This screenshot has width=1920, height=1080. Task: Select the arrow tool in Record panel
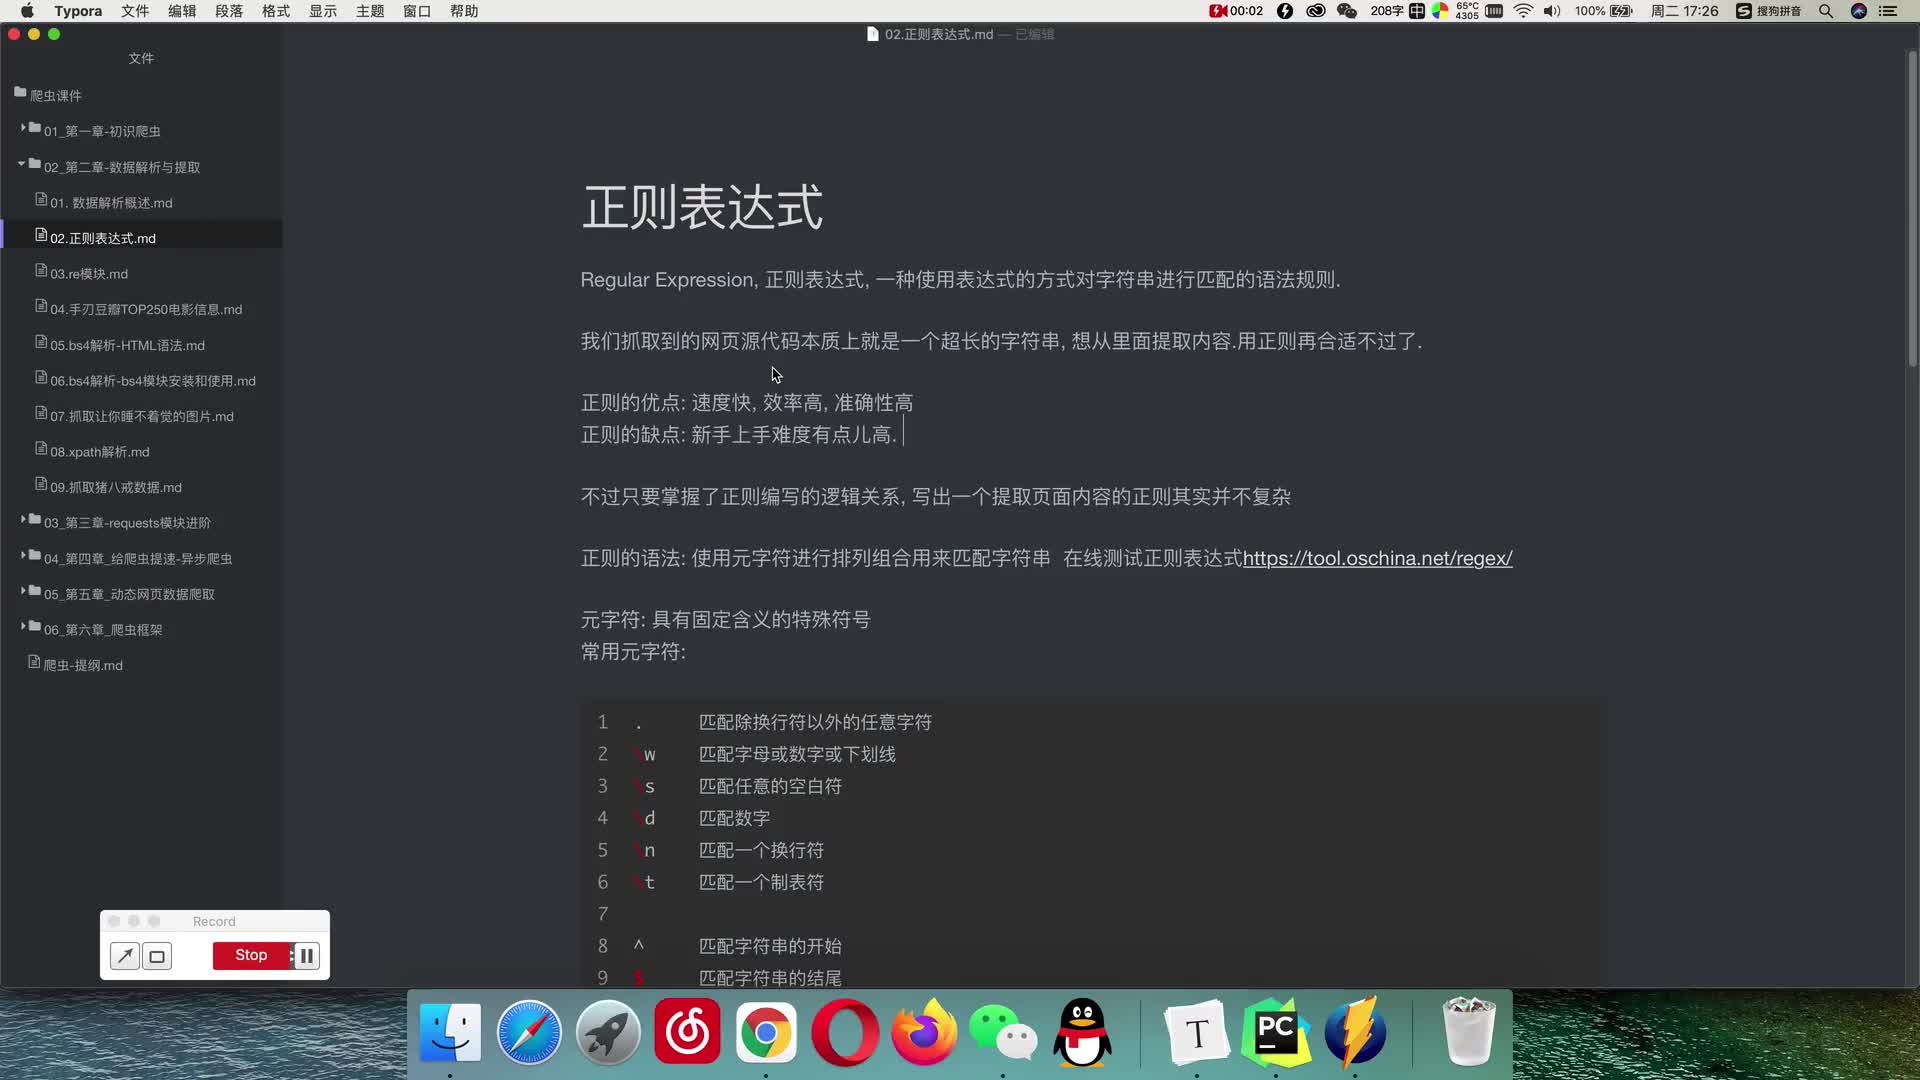125,956
